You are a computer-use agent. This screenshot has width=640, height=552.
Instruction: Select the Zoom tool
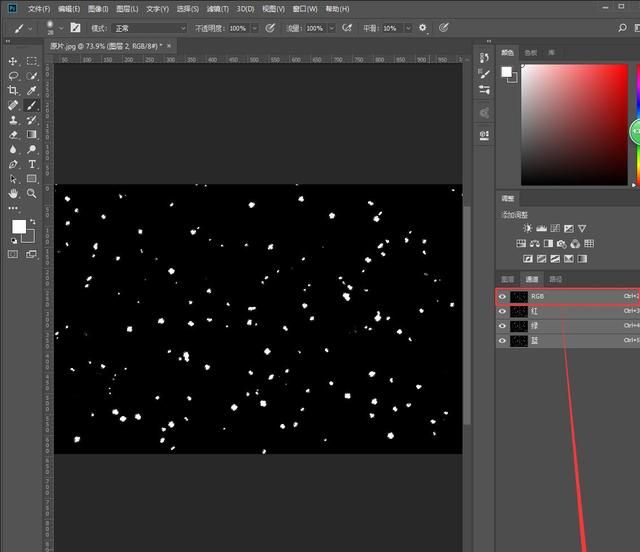point(31,194)
